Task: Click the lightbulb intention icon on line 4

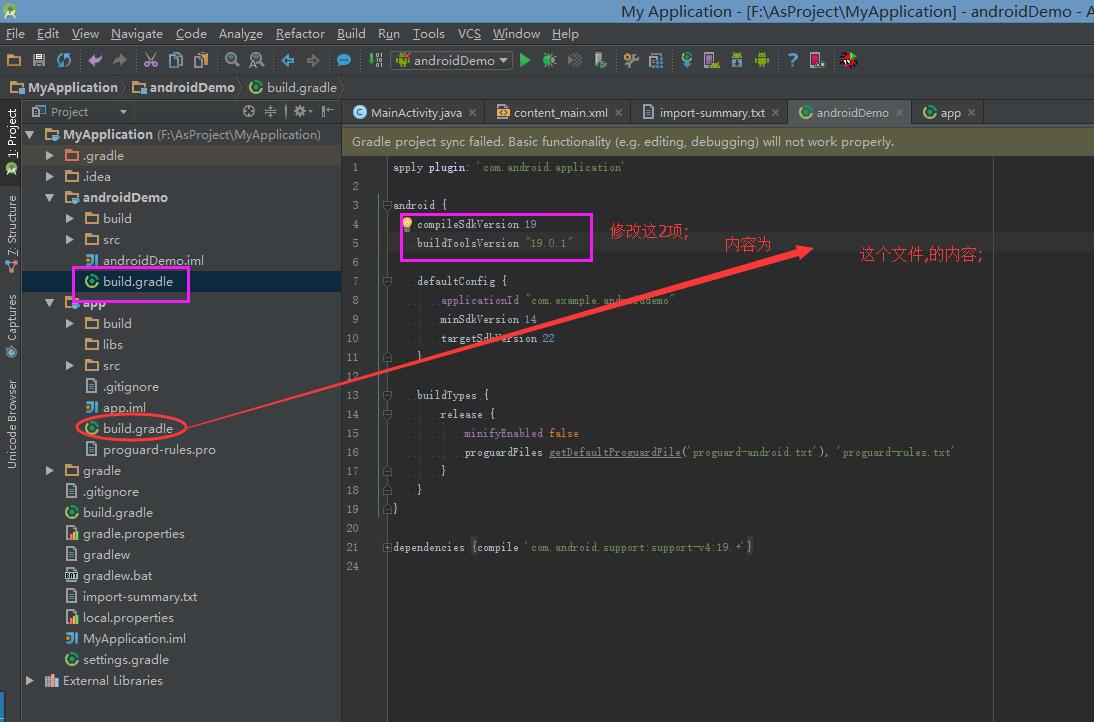Action: 407,223
